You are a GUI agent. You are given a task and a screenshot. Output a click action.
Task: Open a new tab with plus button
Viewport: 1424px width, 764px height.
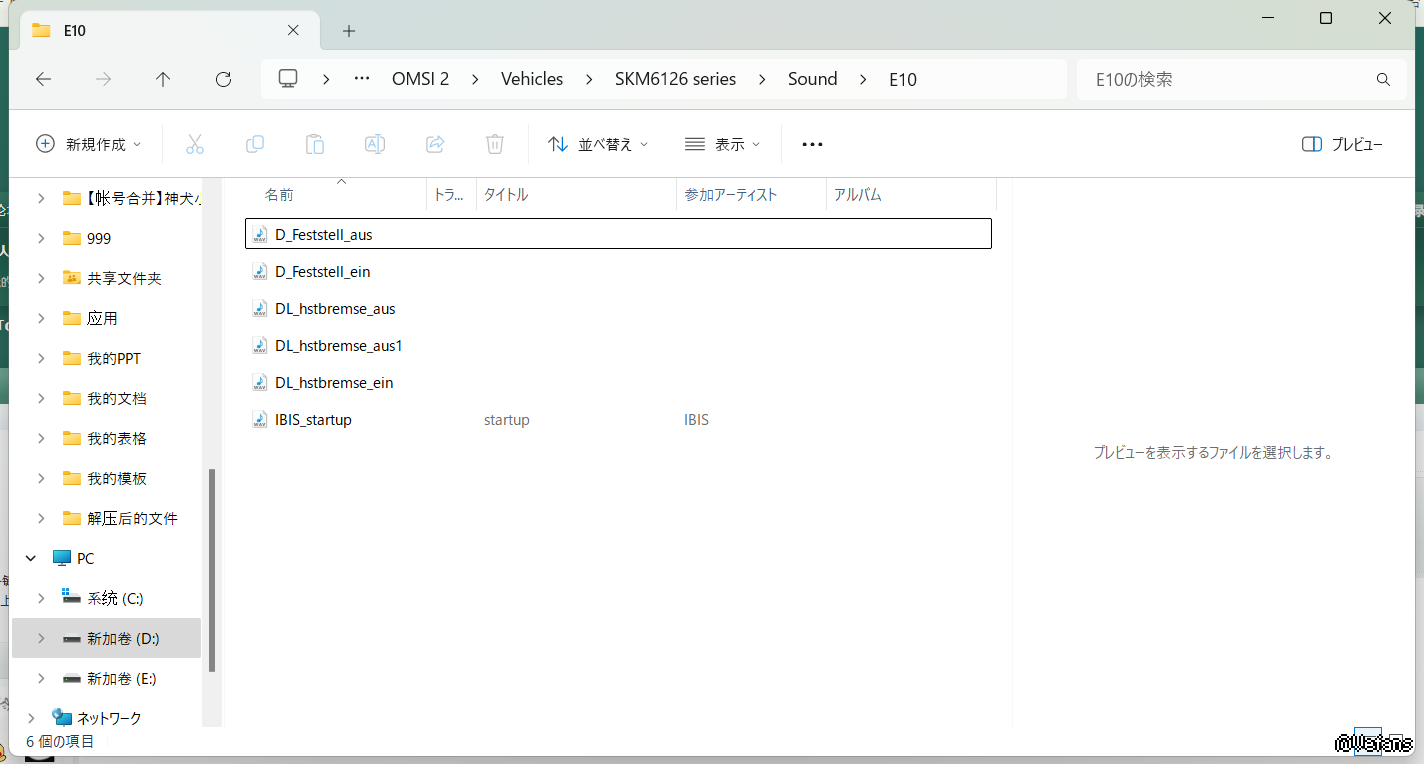[349, 31]
